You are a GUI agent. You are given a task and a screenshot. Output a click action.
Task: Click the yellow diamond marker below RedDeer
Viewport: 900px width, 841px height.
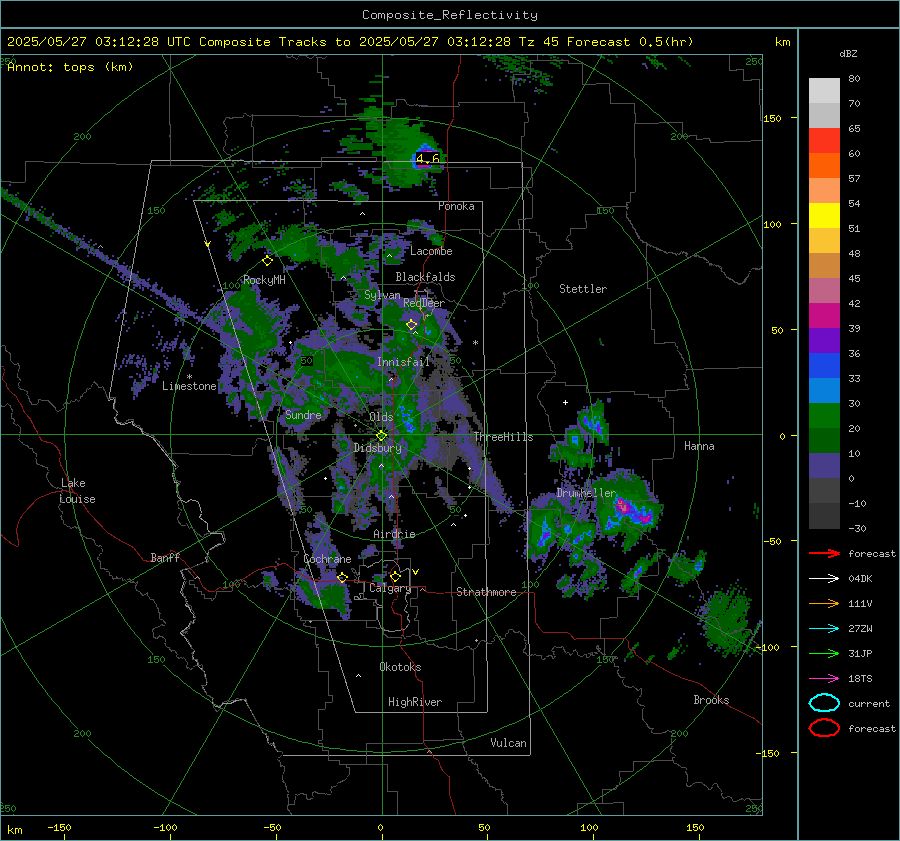tap(411, 325)
